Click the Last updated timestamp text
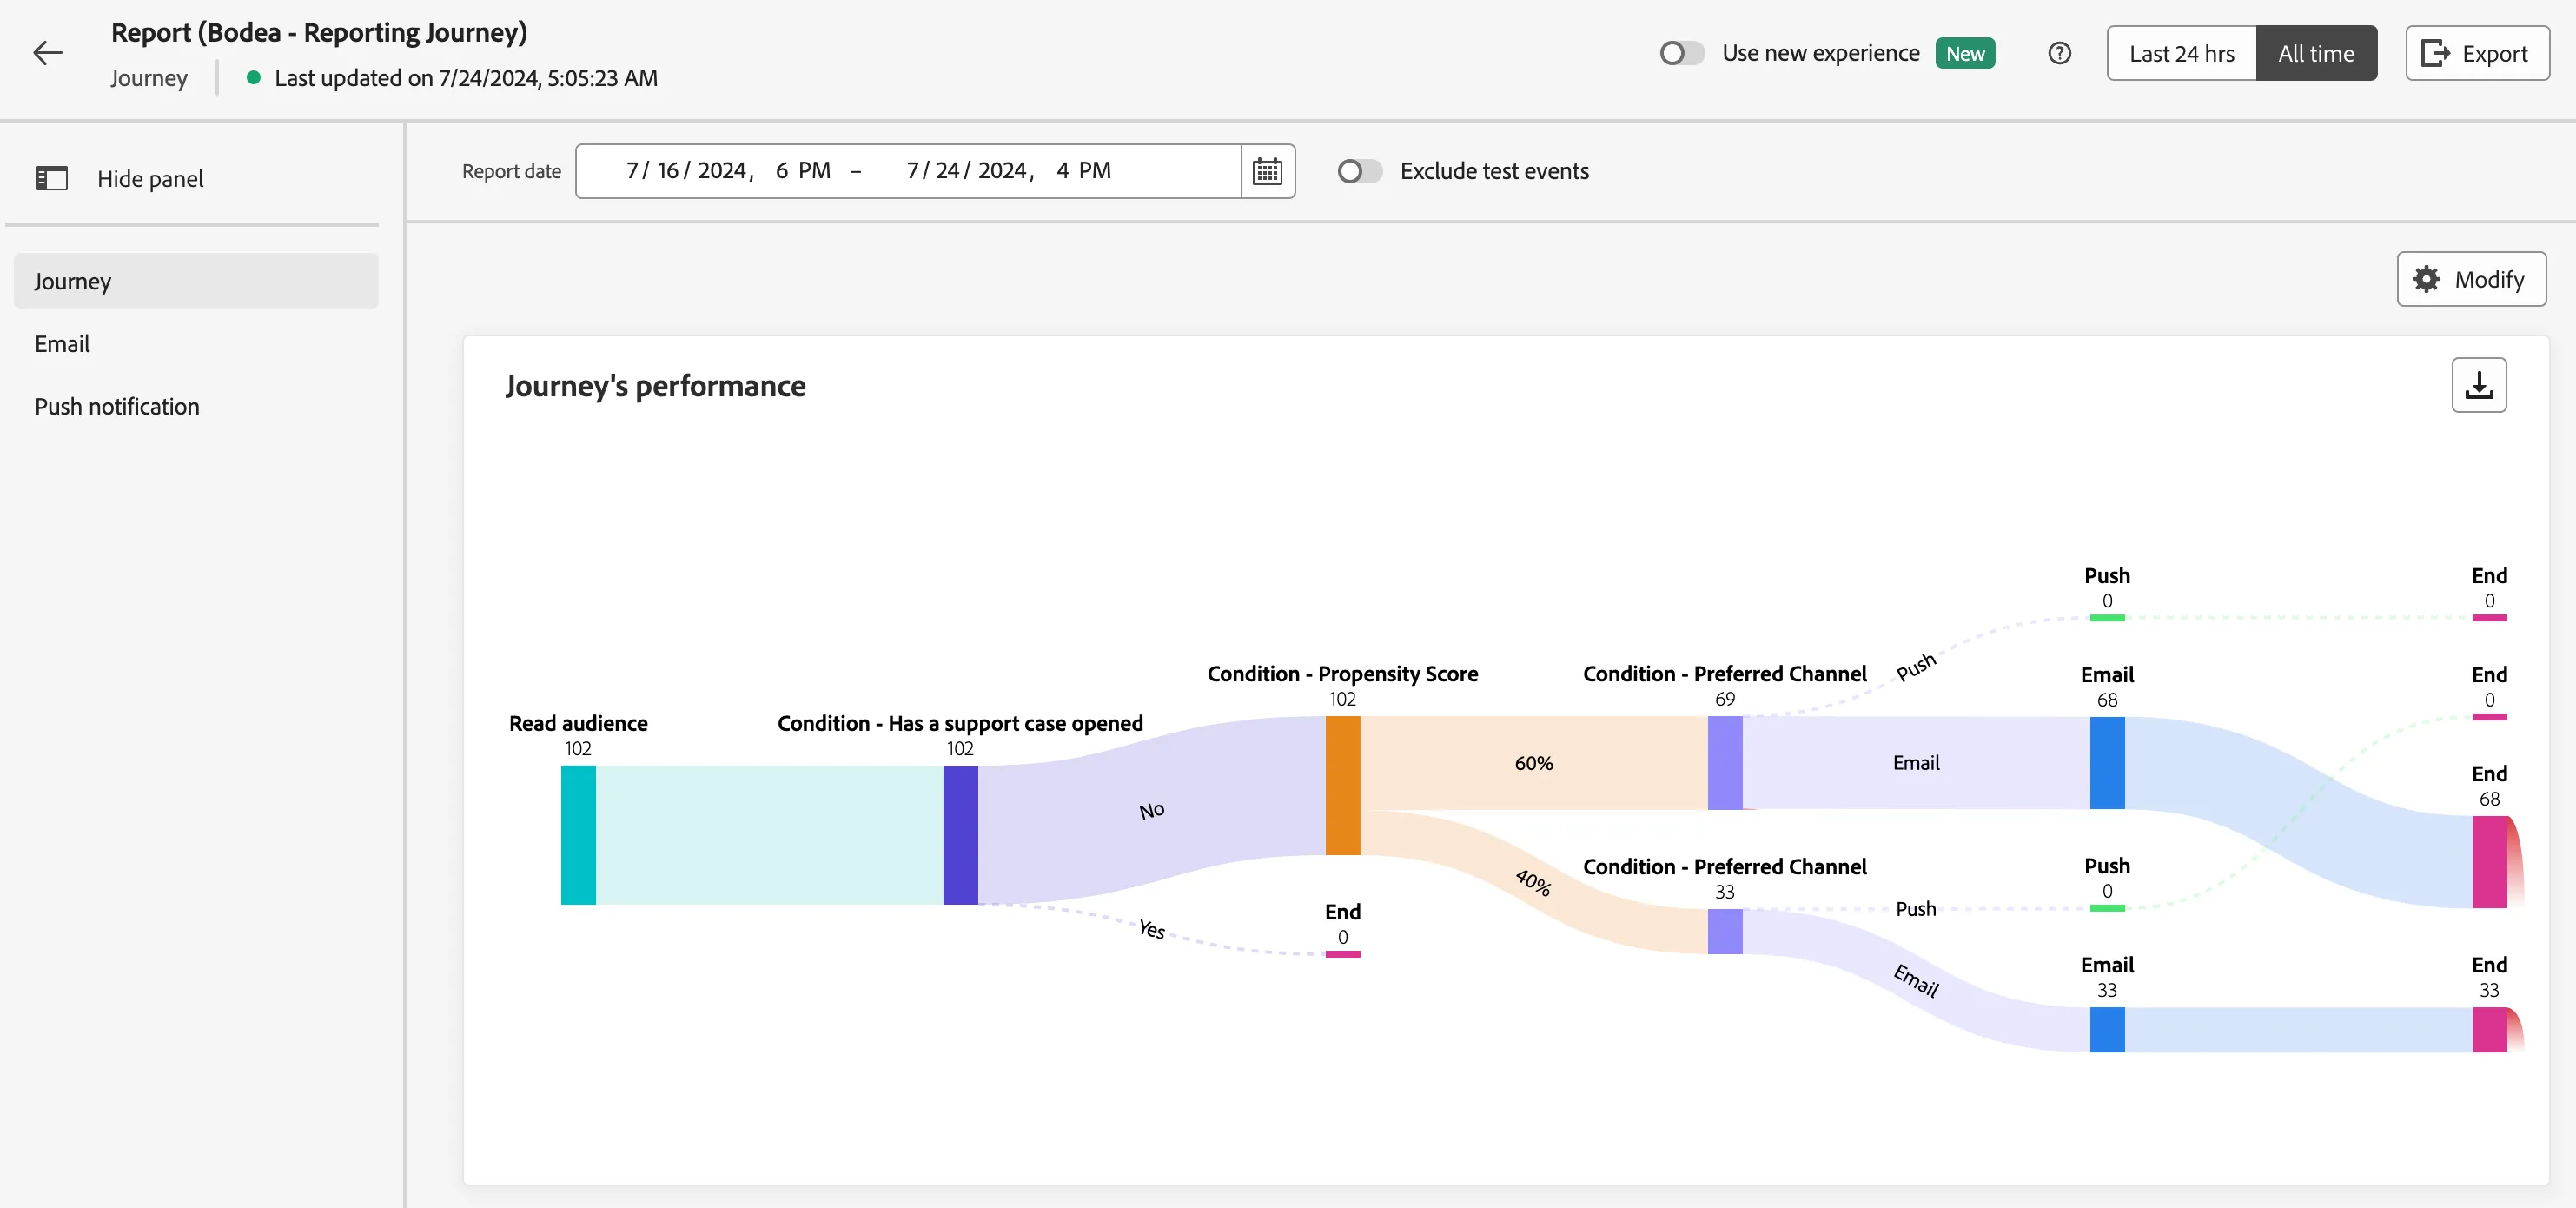 coord(466,78)
